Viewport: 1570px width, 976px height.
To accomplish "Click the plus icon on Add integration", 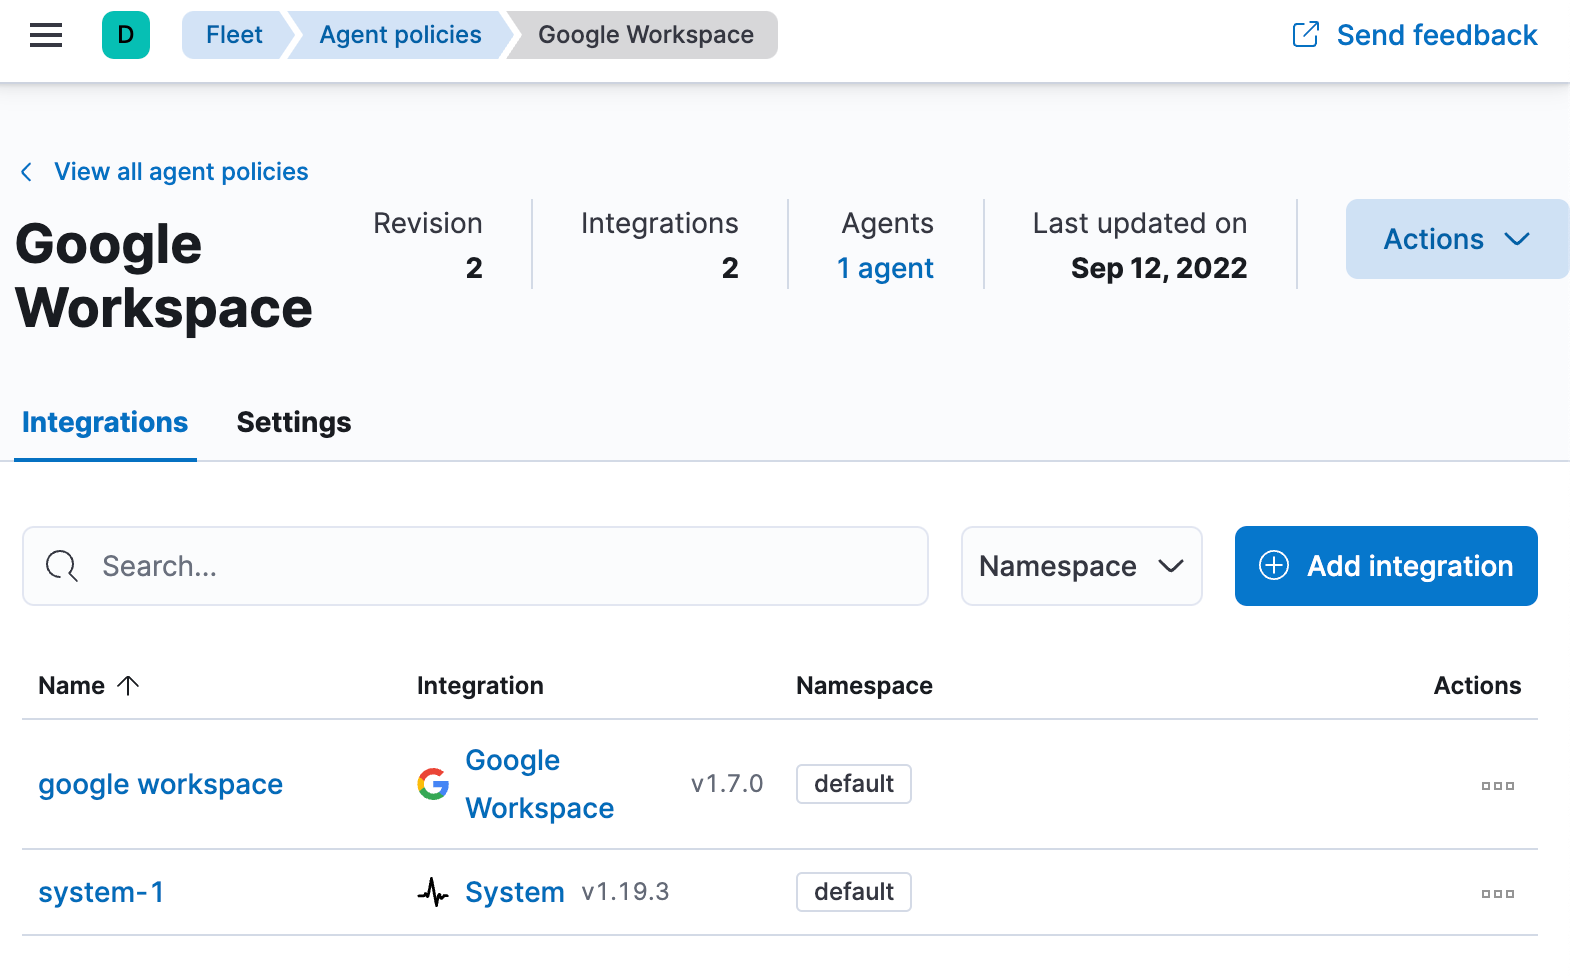I will [x=1274, y=565].
